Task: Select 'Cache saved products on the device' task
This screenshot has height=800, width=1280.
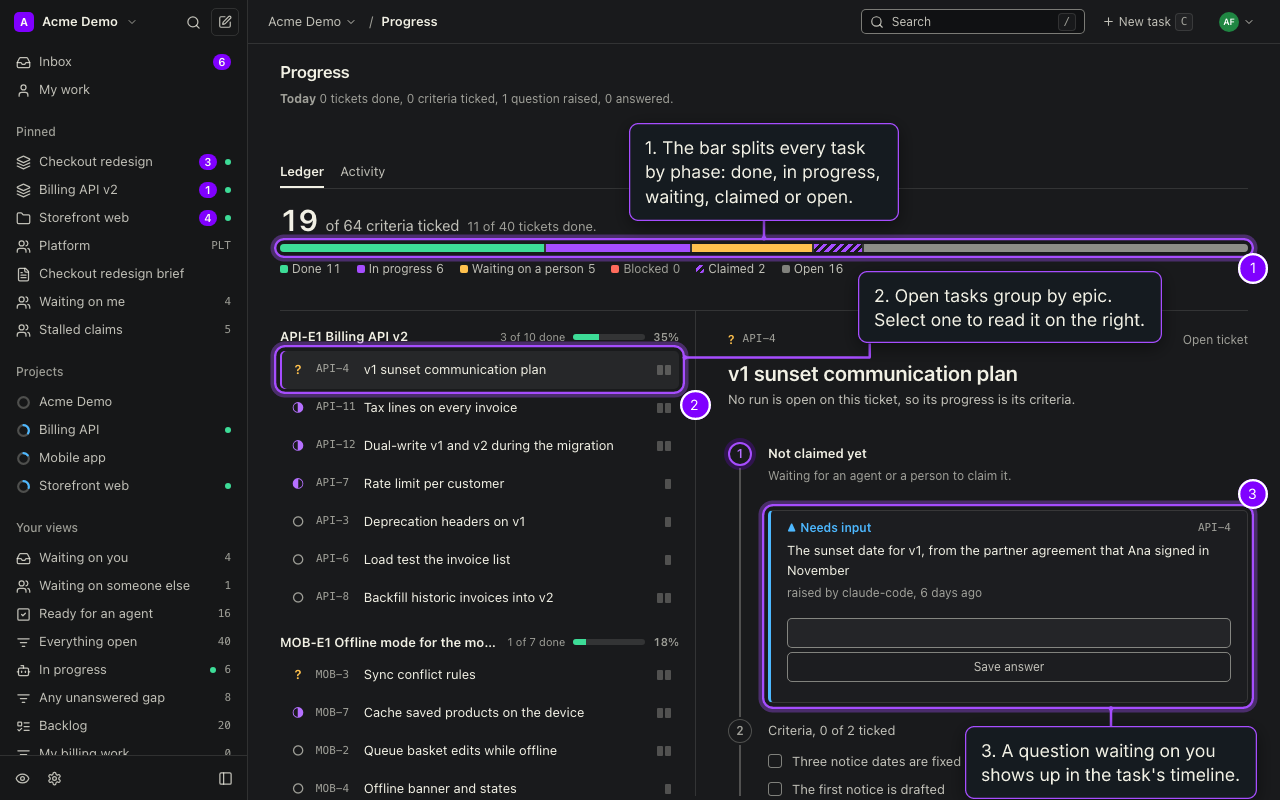Action: point(480,713)
